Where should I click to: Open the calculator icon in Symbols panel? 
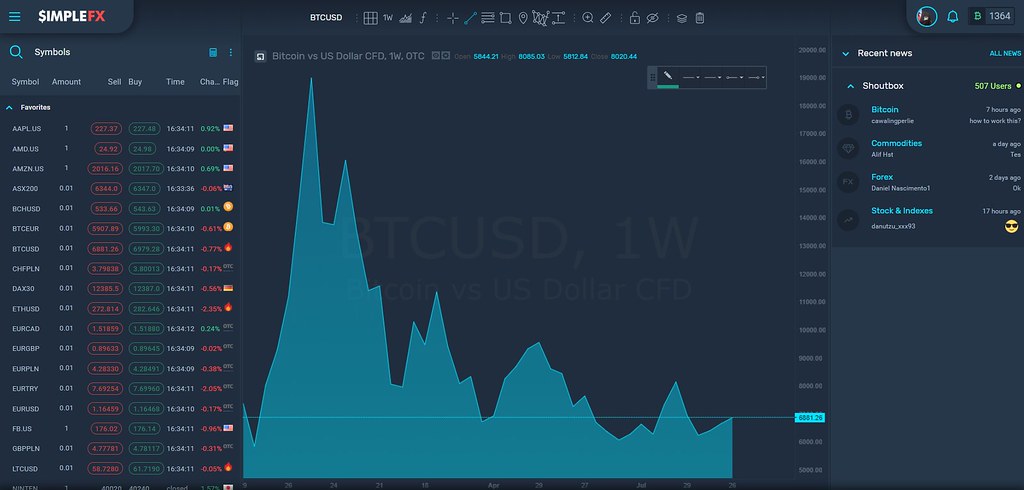pyautogui.click(x=213, y=52)
